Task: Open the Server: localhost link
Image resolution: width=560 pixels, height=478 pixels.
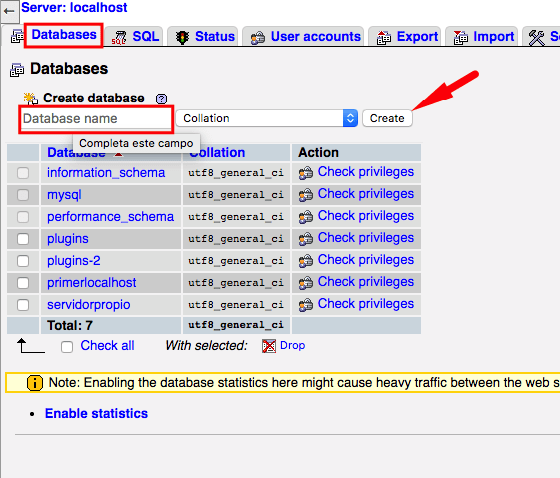Action: [x=74, y=8]
